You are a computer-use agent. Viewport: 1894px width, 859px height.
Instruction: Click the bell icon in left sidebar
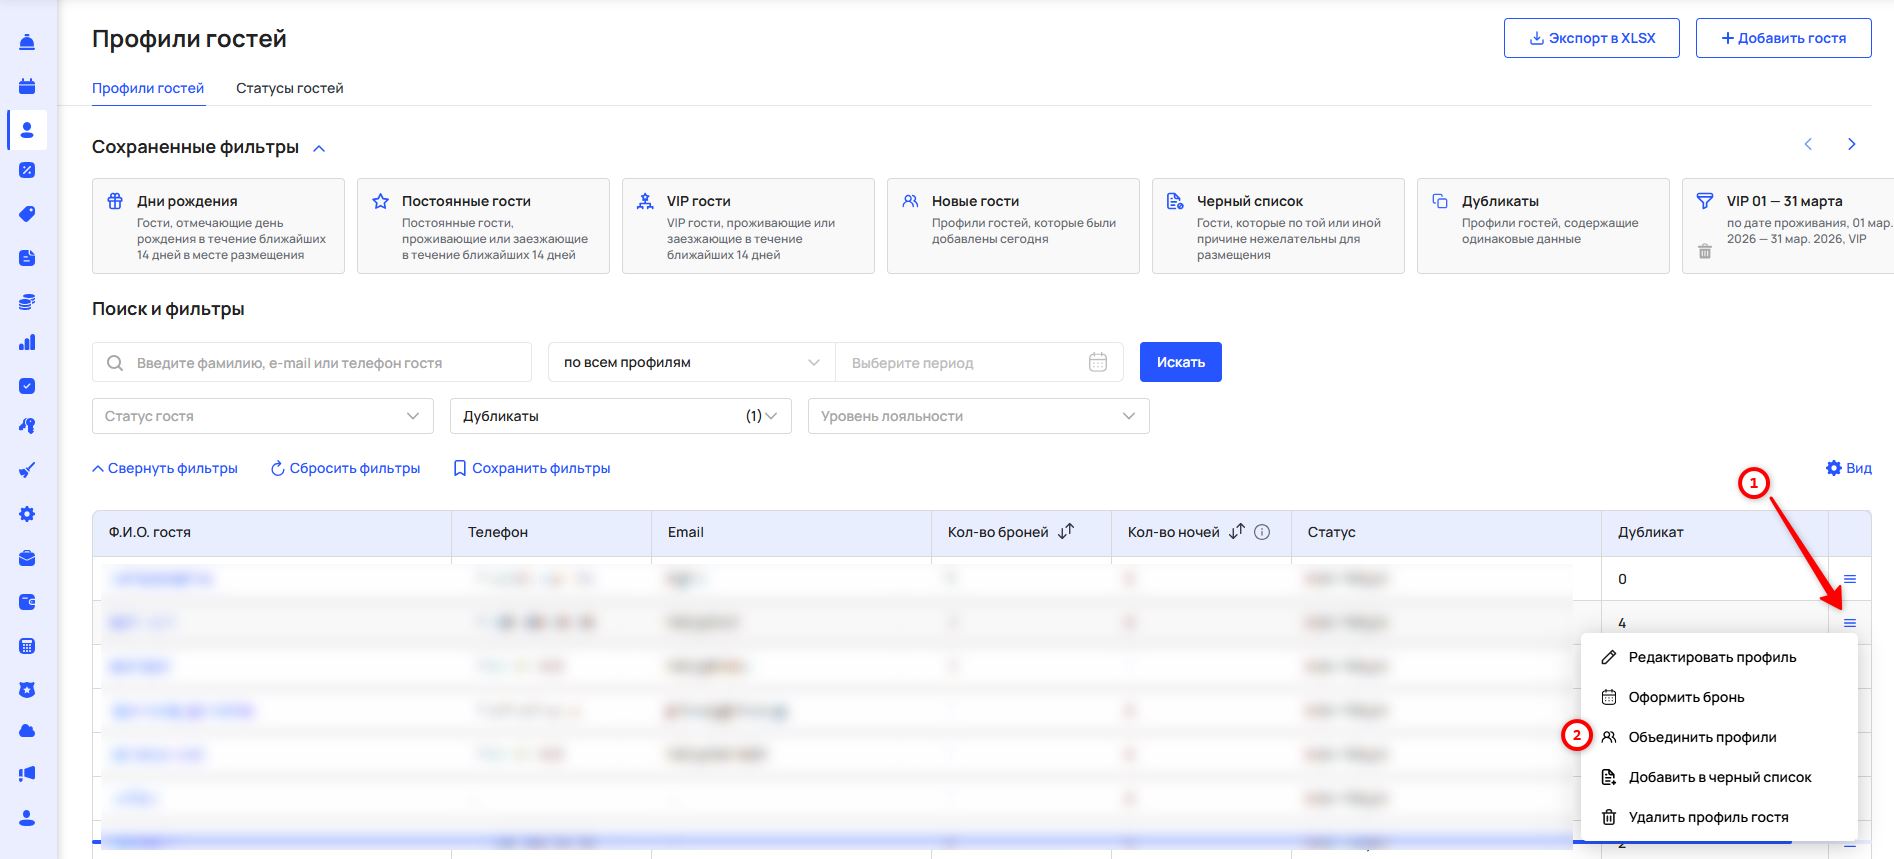(x=27, y=42)
